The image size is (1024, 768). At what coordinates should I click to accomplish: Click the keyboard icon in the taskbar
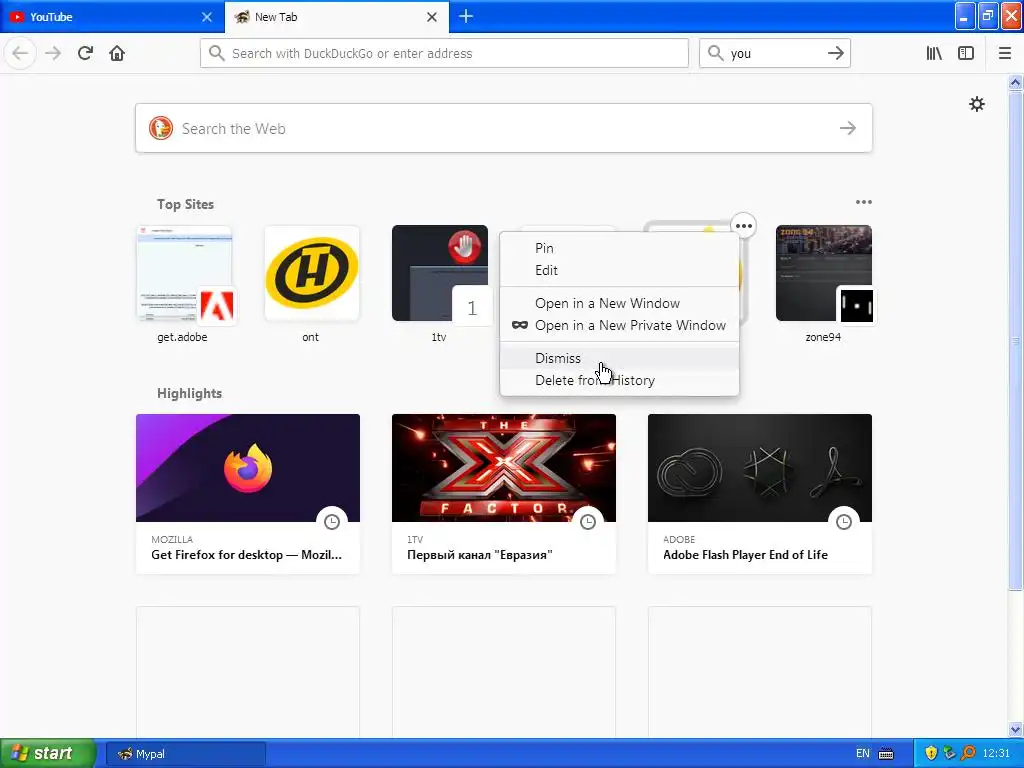(886, 754)
